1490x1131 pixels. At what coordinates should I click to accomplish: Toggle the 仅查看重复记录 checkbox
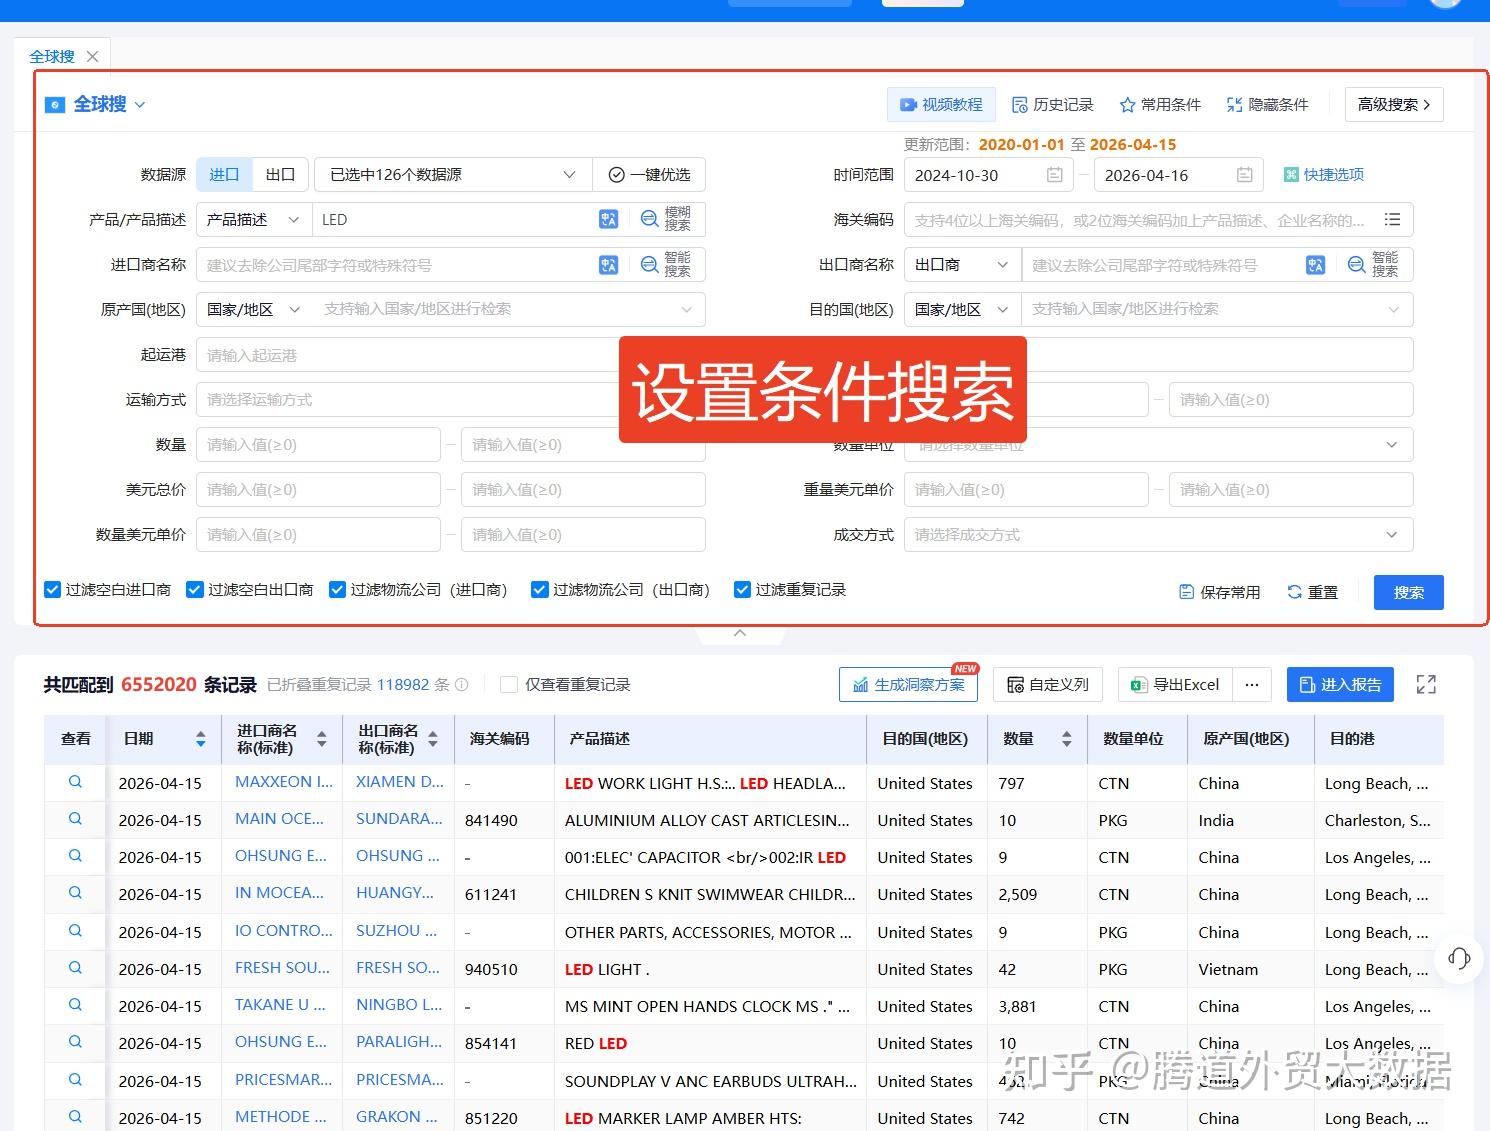509,685
